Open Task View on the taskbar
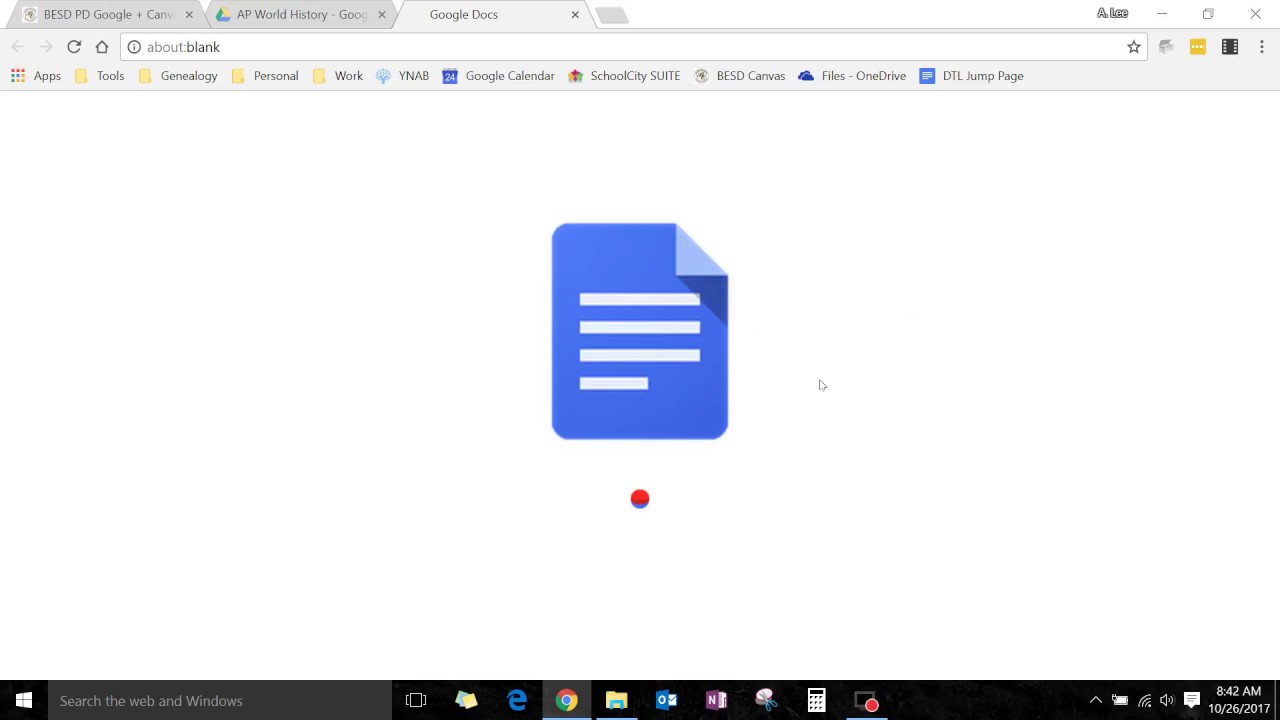1280x720 pixels. click(x=416, y=701)
